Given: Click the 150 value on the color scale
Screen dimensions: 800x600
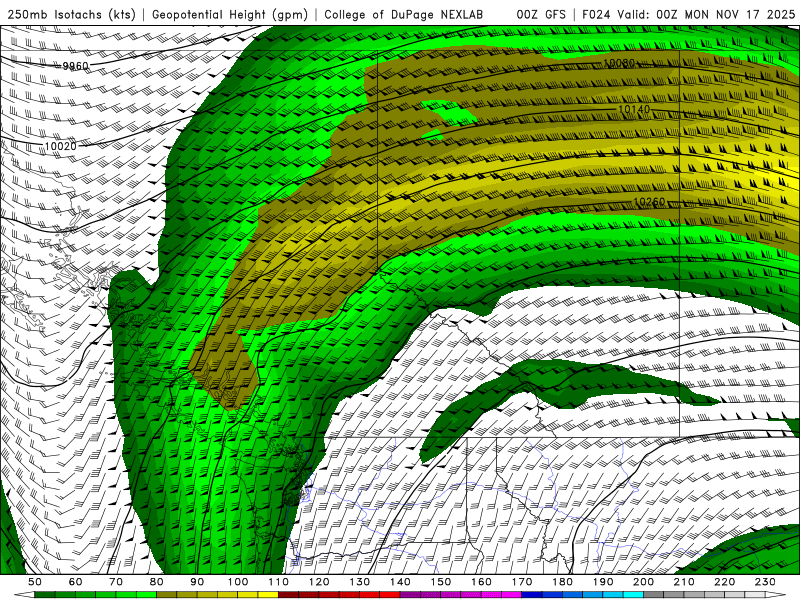Looking at the screenshot, I should click(x=441, y=582).
